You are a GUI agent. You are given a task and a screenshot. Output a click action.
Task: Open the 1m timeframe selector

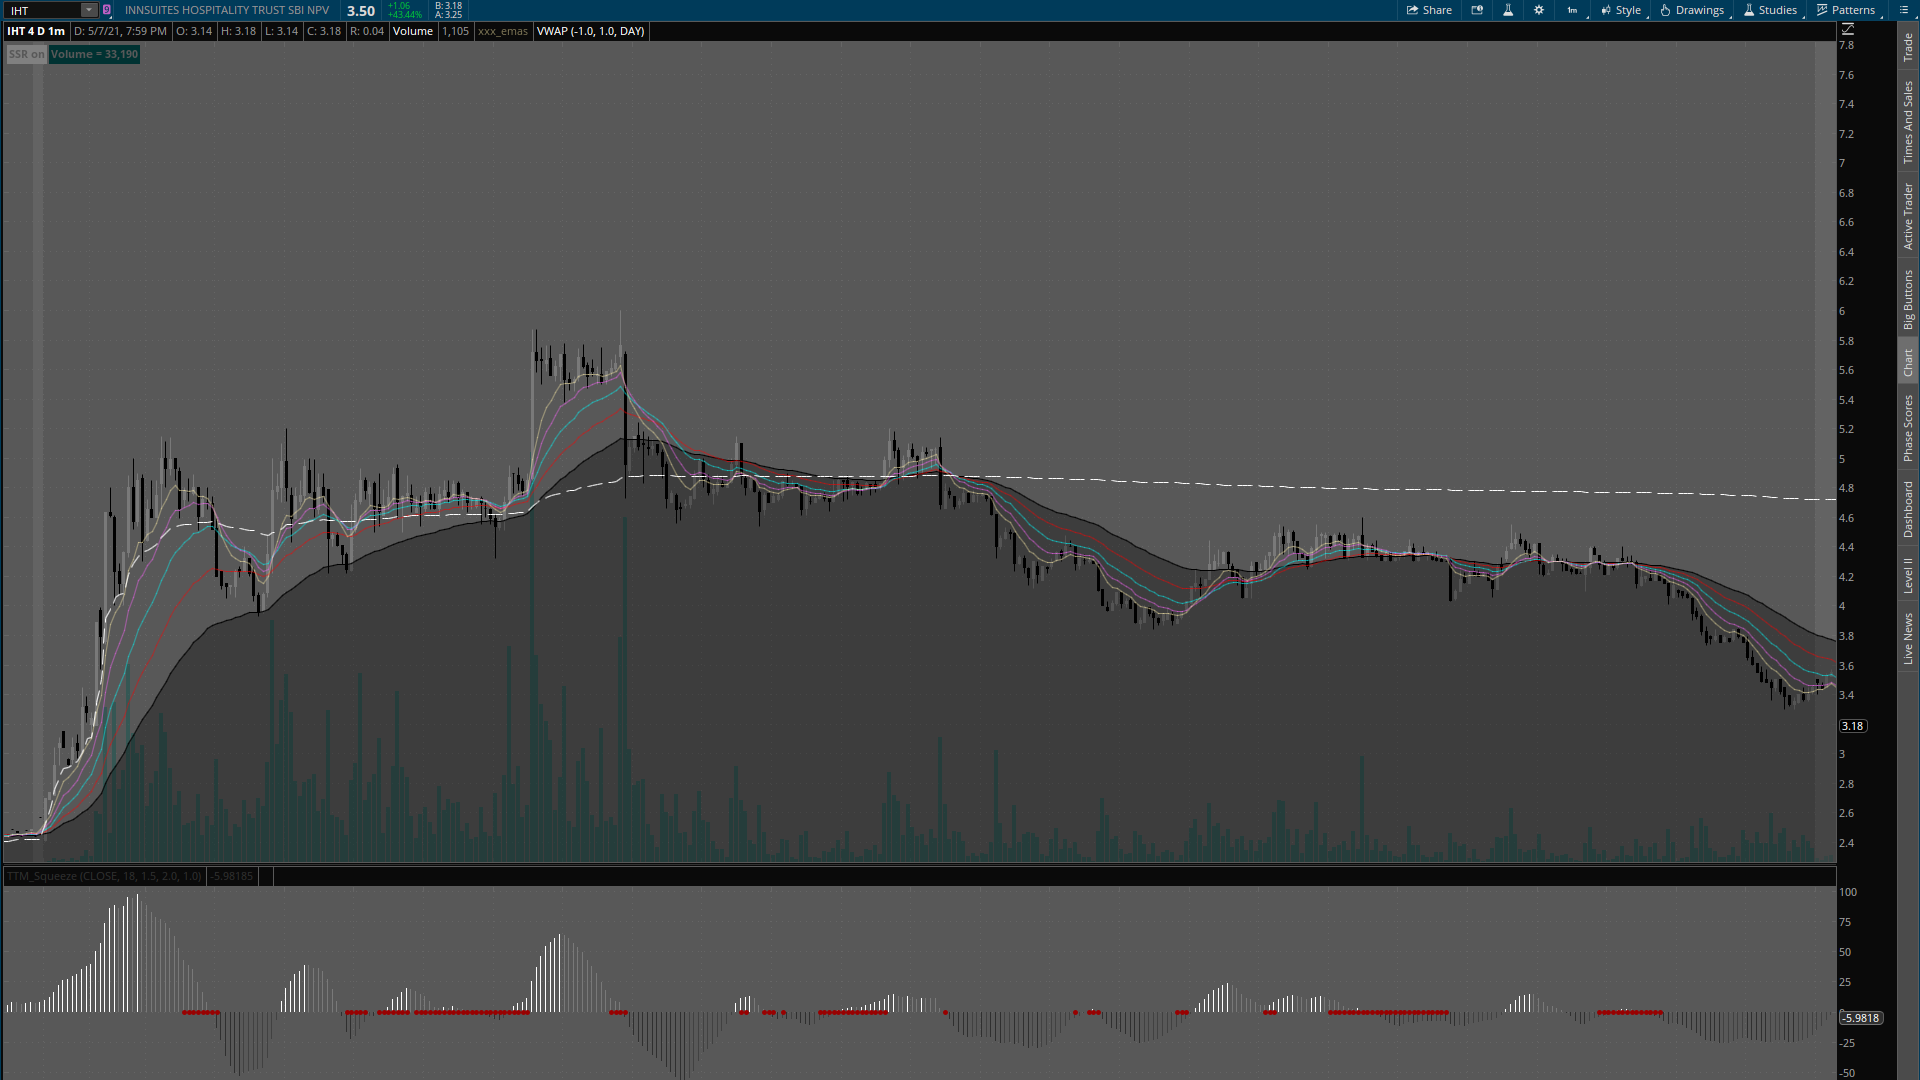(1573, 10)
